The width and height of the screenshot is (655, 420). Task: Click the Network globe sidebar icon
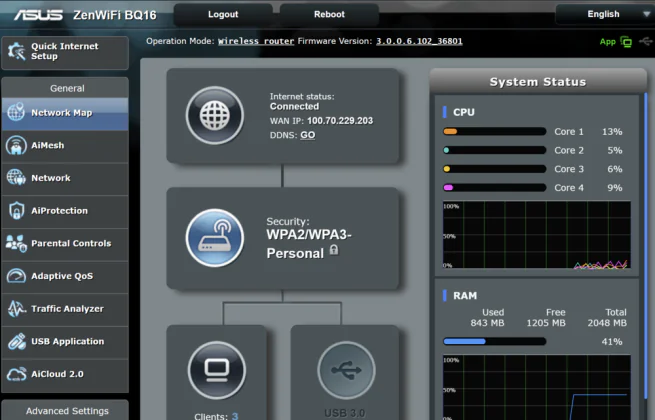[16, 178]
